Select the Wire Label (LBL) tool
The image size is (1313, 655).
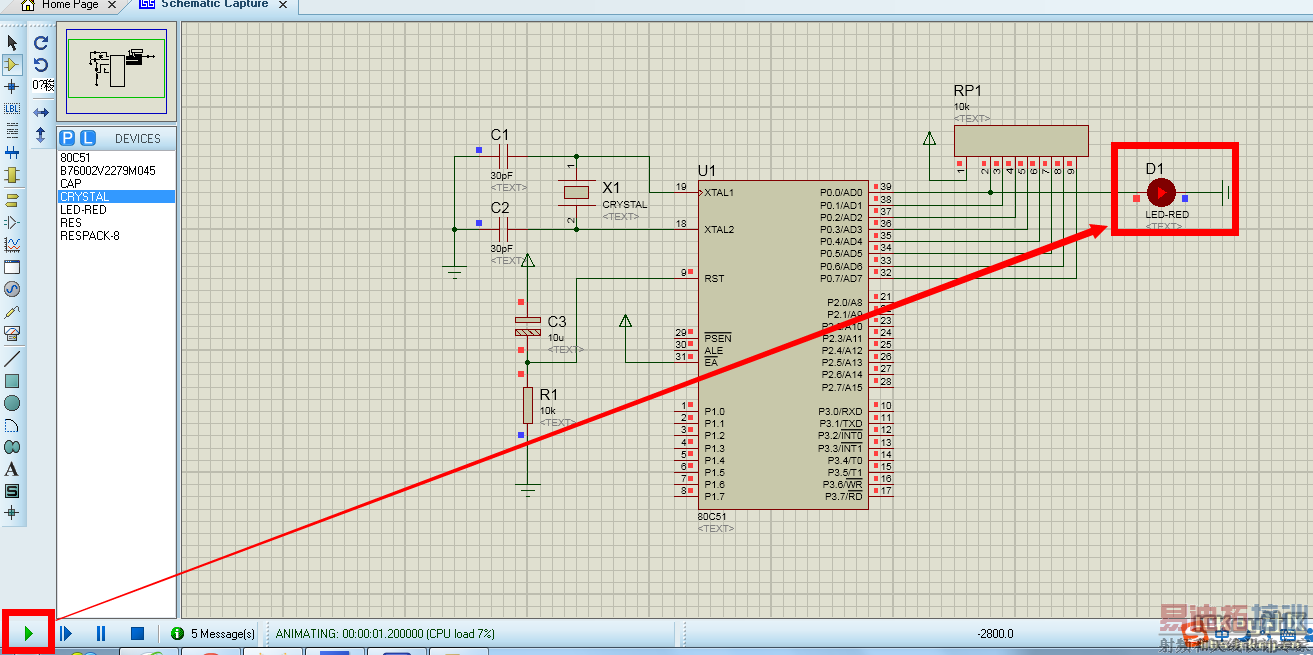click(x=12, y=109)
